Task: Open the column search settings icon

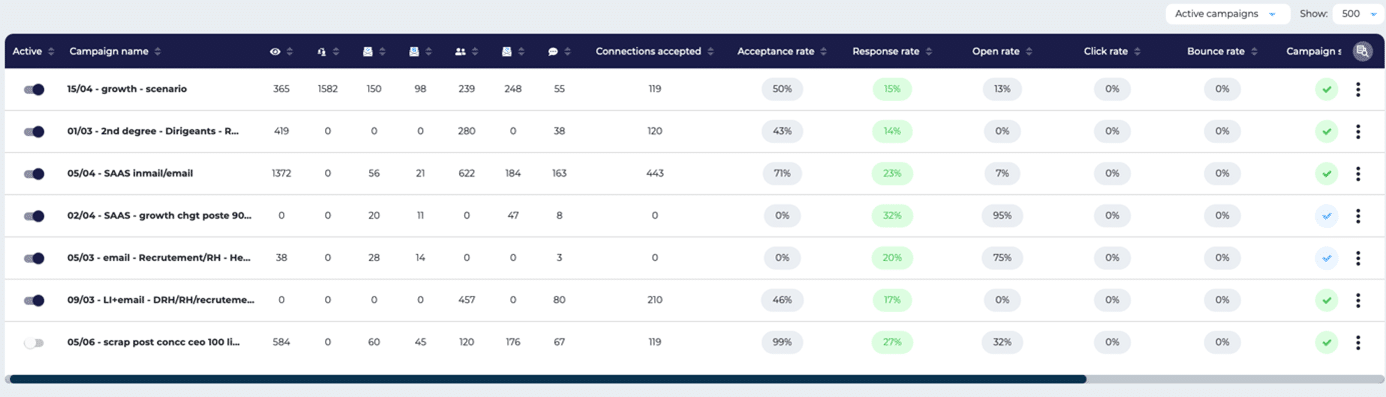Action: point(1362,52)
